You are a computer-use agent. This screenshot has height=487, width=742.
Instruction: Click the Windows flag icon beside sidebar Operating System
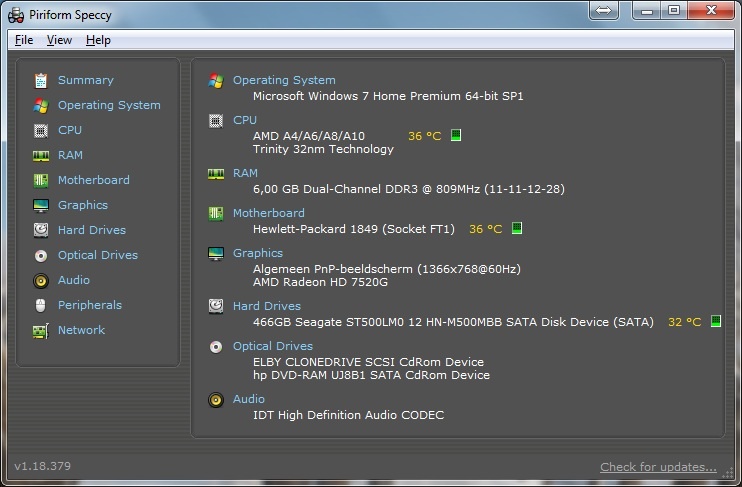point(41,106)
